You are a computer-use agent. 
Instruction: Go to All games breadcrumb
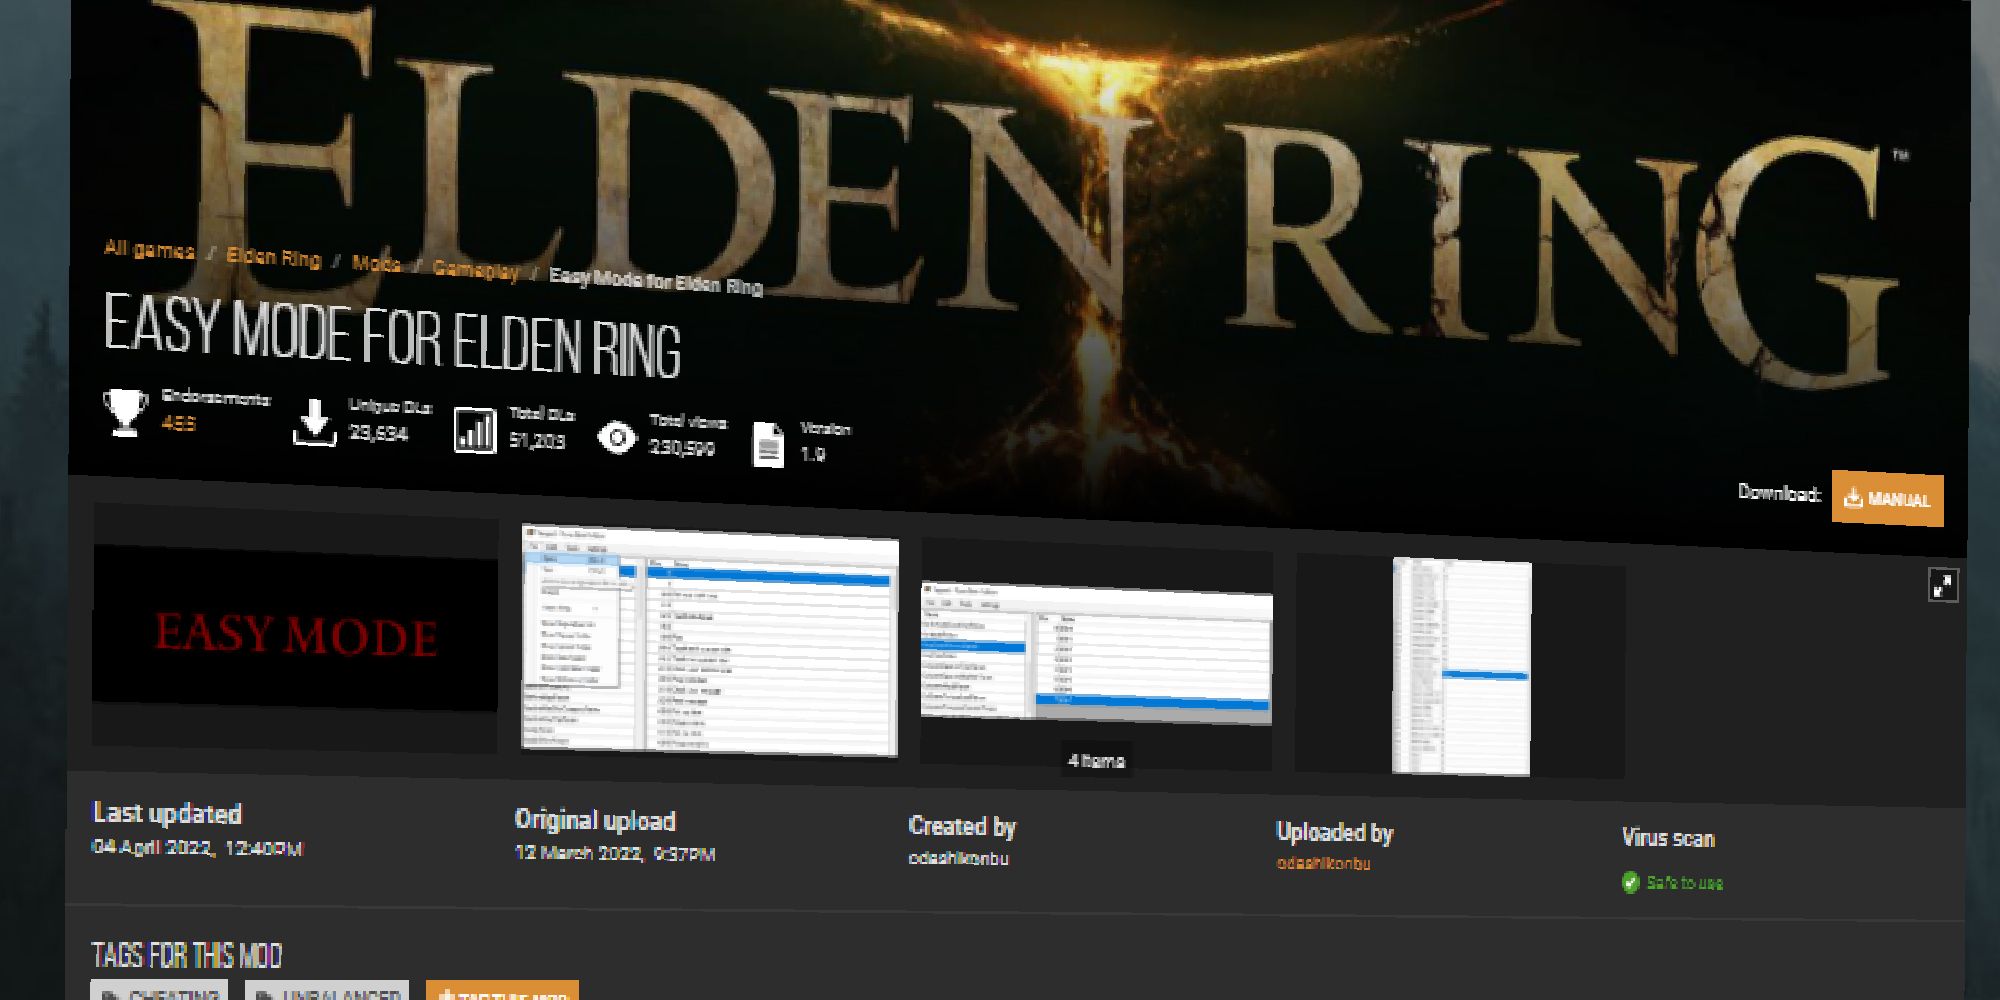pos(149,249)
